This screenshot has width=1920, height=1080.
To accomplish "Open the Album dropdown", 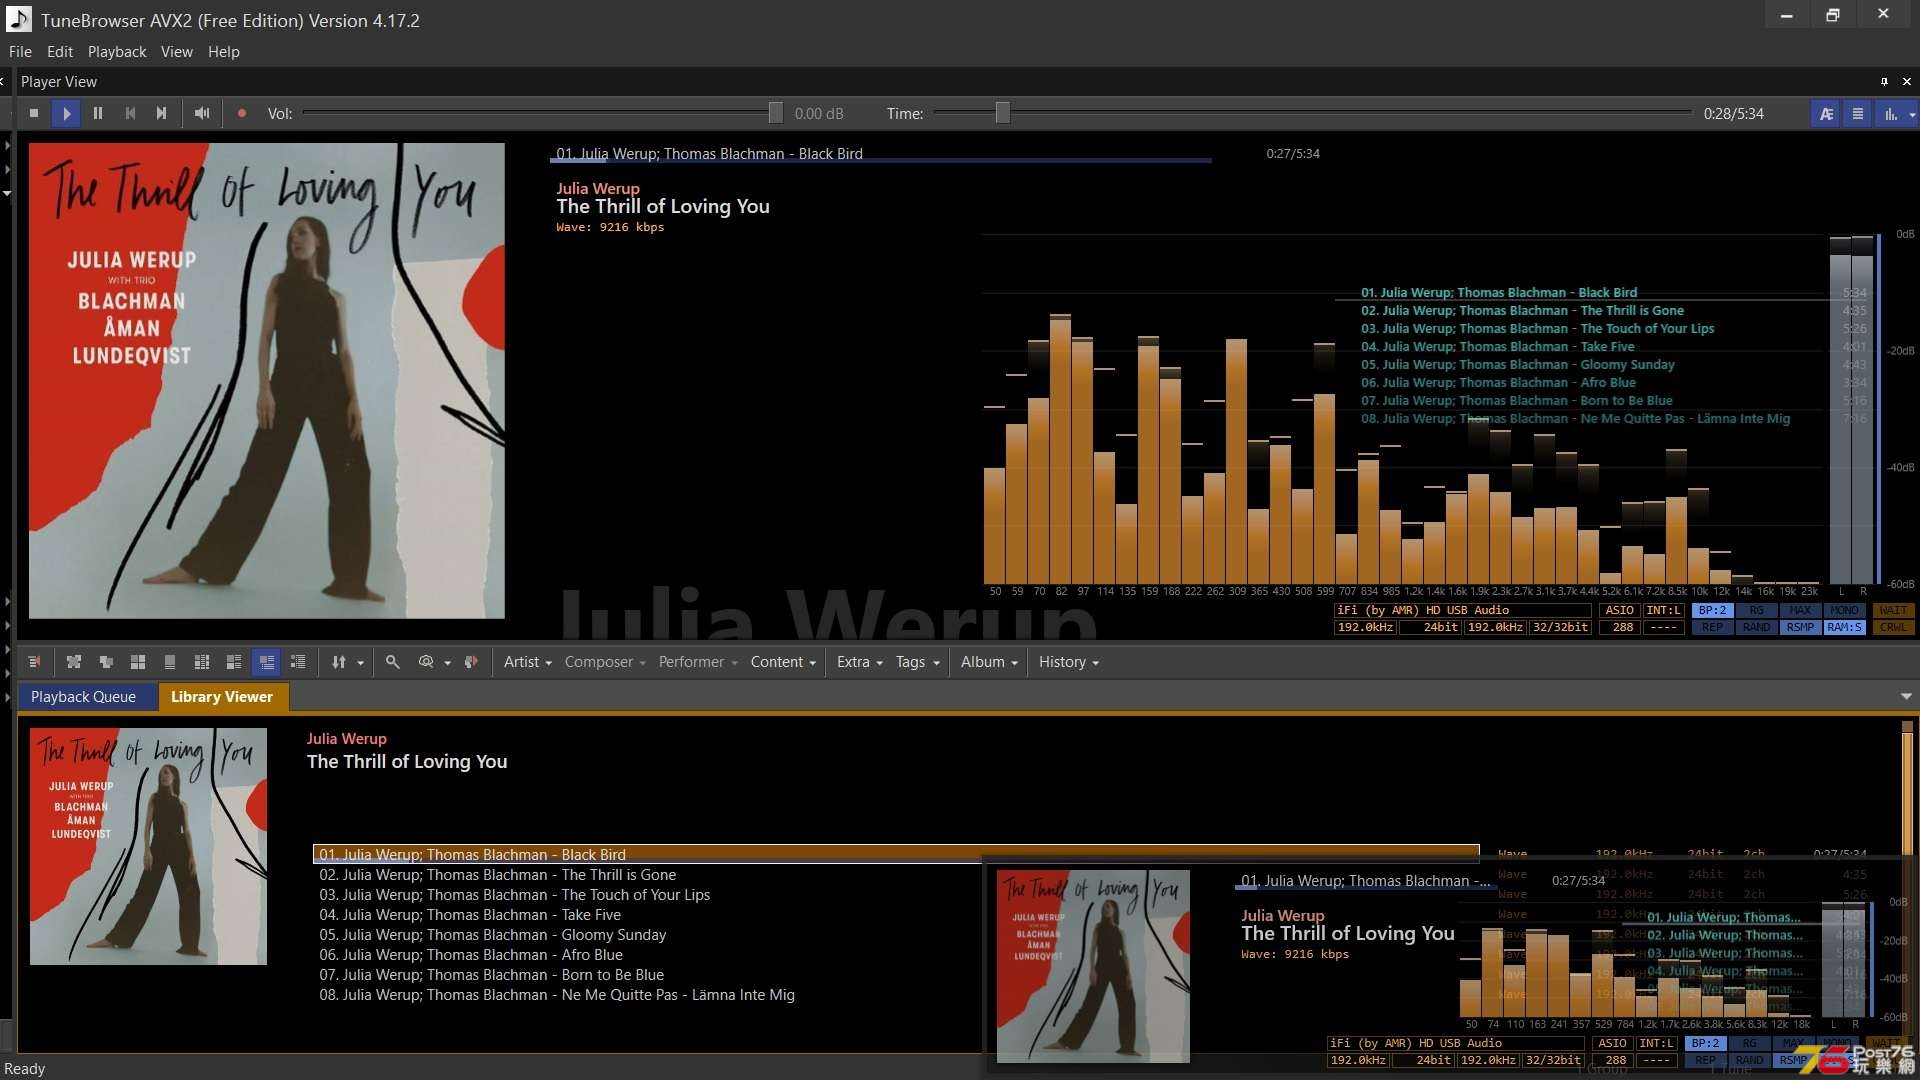I will click(x=989, y=662).
